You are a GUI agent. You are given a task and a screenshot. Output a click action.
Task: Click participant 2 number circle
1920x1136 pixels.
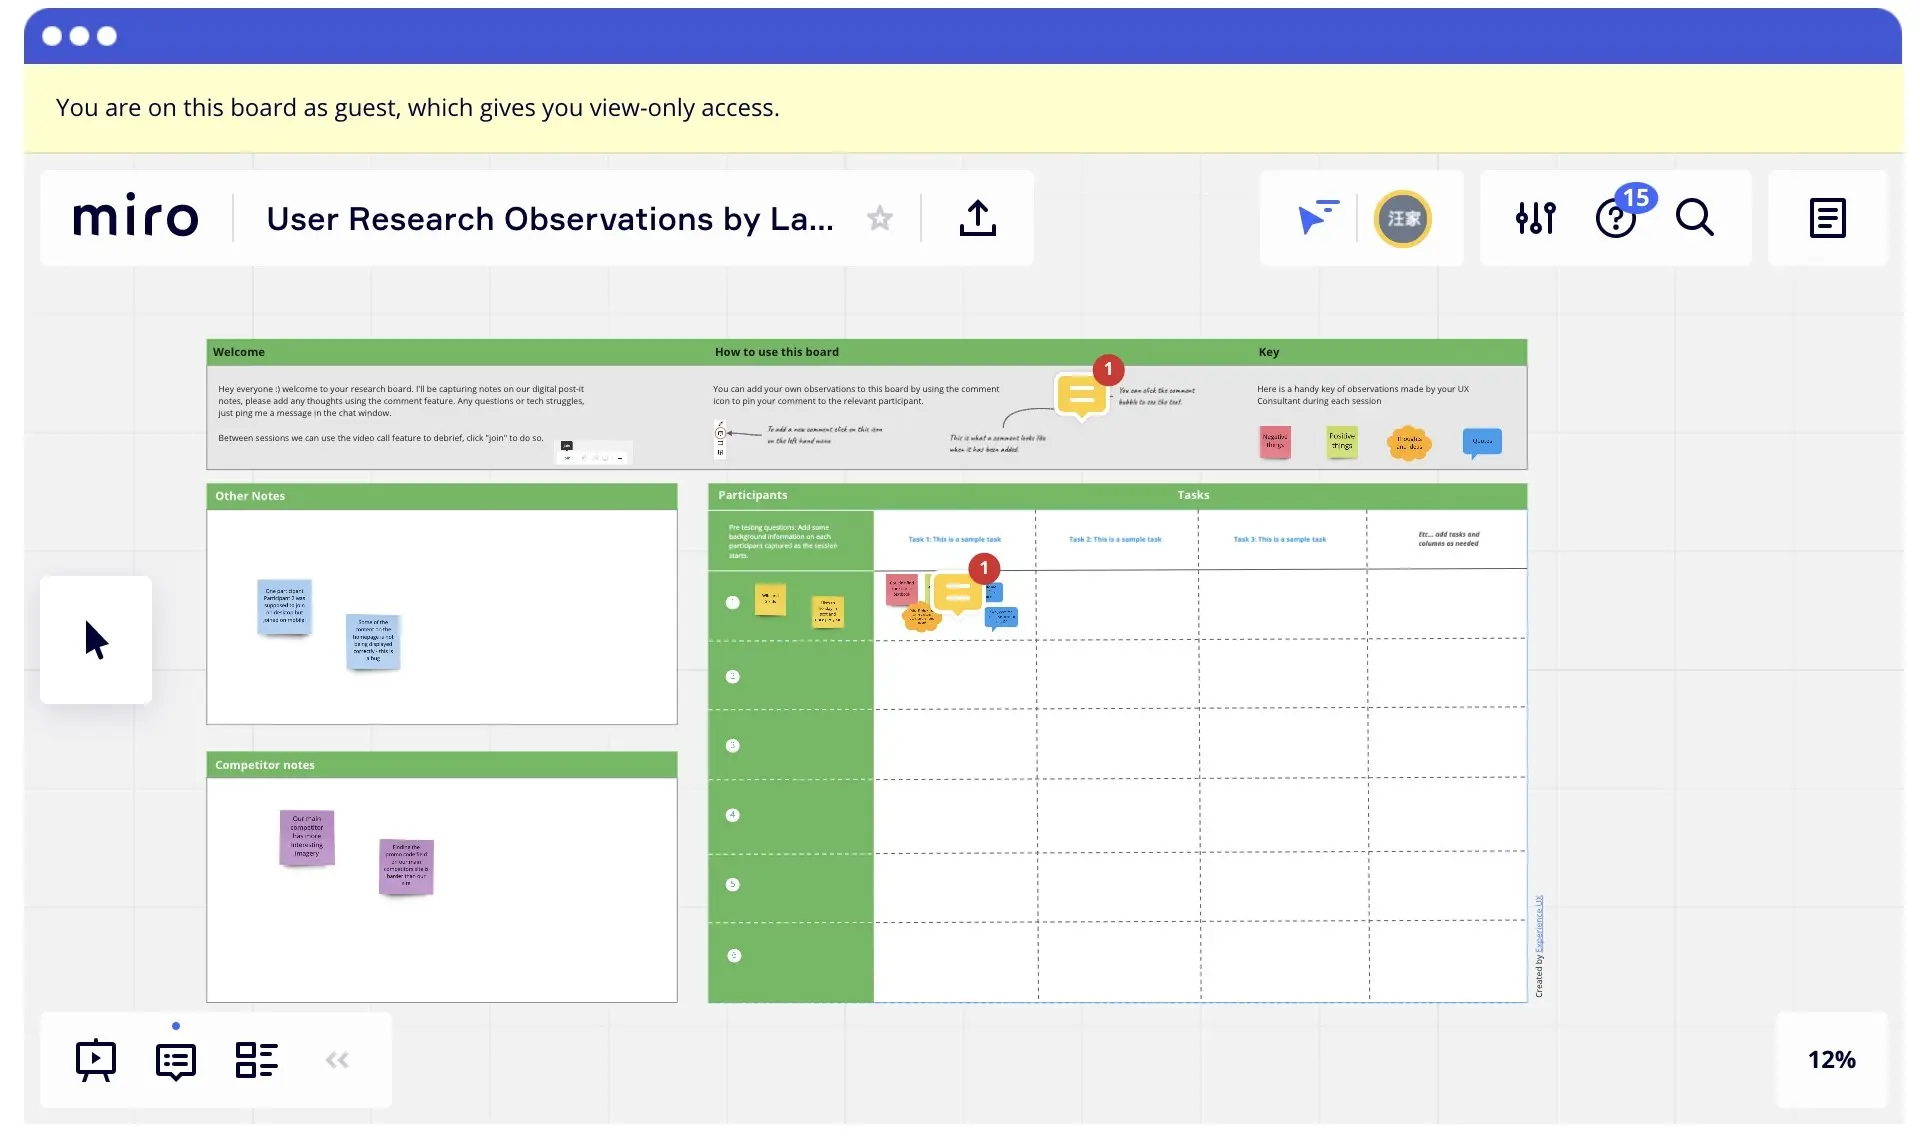coord(733,677)
